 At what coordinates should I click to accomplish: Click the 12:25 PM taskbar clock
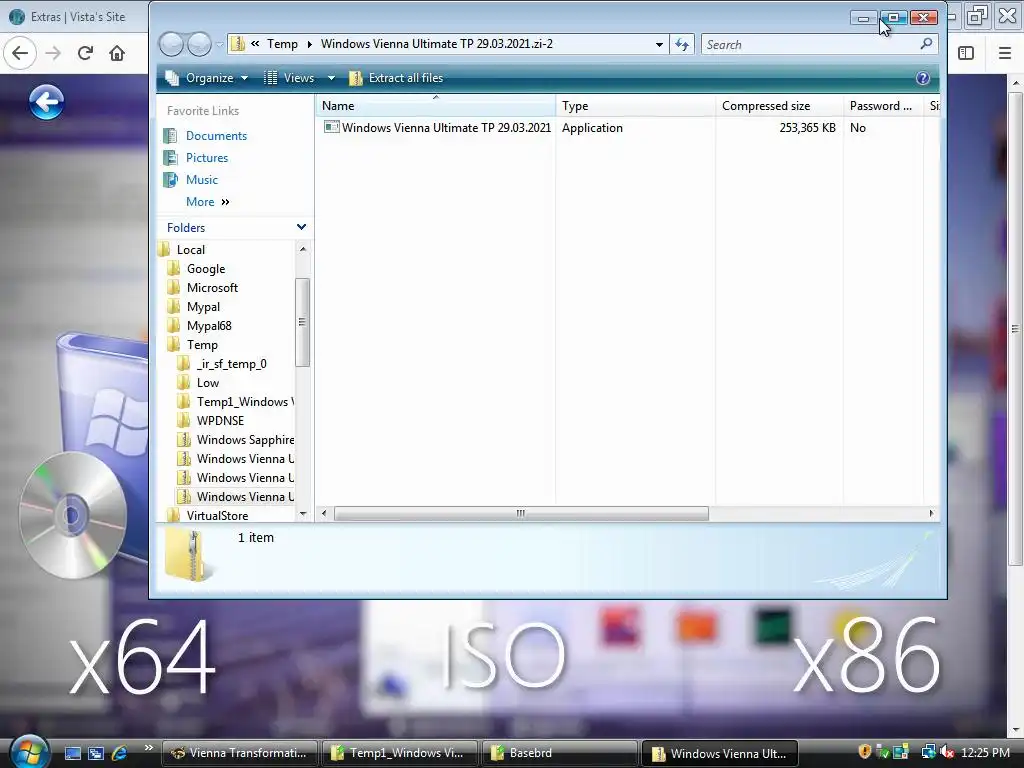[x=985, y=753]
